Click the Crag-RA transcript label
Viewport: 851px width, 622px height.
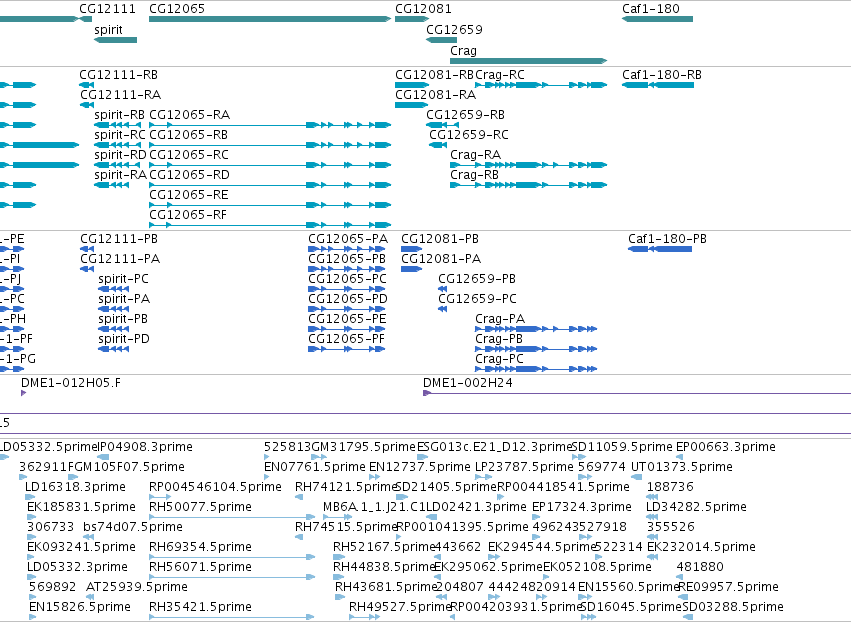[x=475, y=155]
